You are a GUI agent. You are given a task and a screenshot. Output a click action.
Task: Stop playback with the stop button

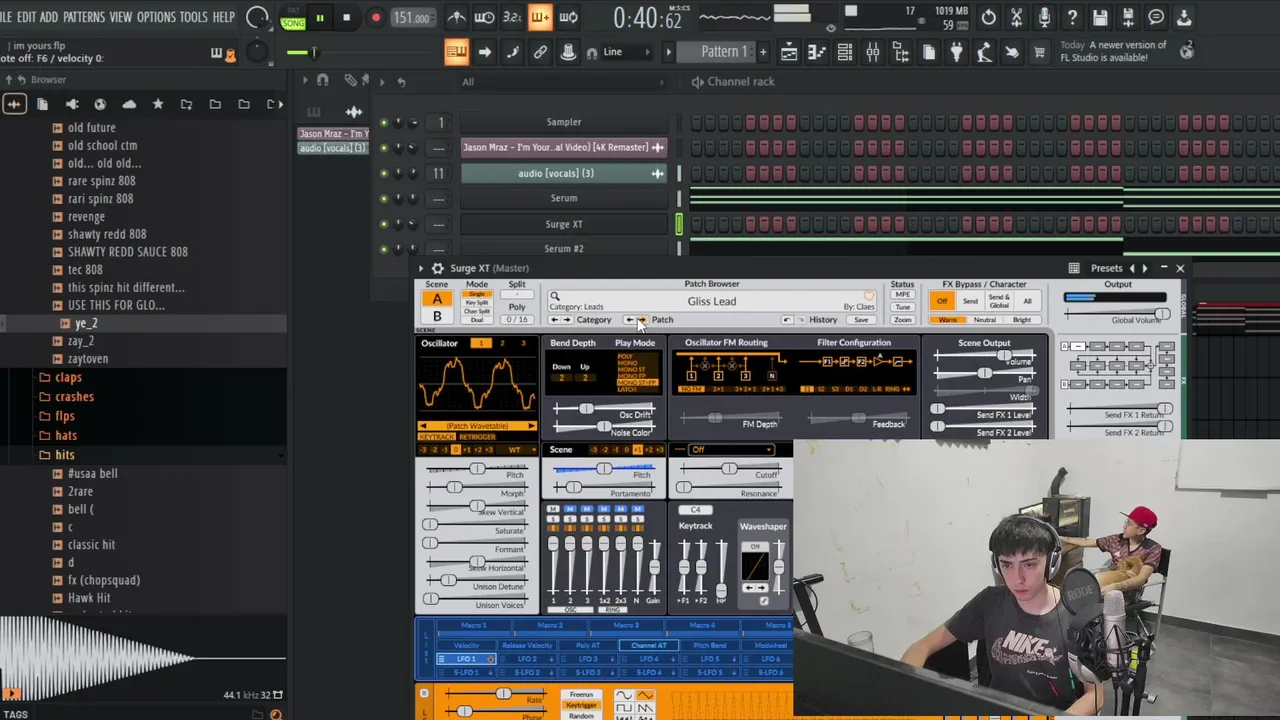click(x=346, y=17)
